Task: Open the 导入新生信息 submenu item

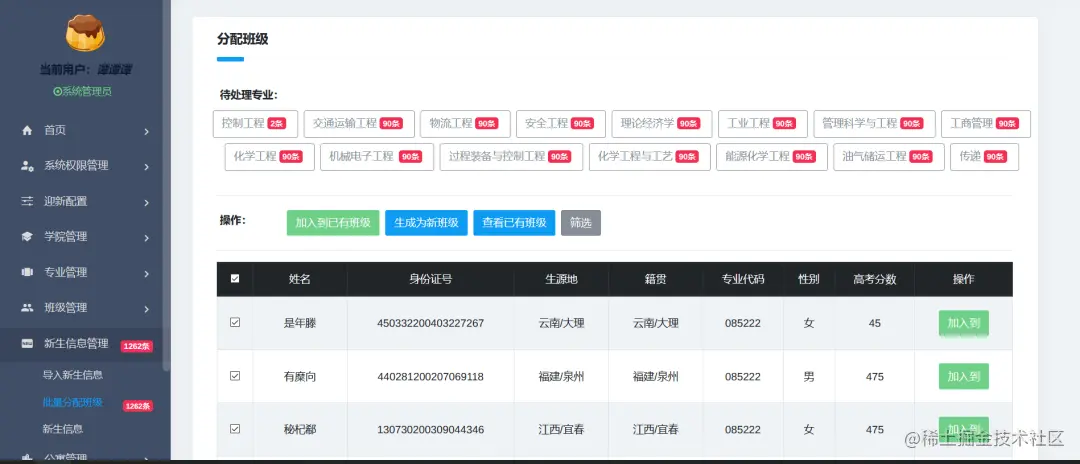Action: click(73, 375)
